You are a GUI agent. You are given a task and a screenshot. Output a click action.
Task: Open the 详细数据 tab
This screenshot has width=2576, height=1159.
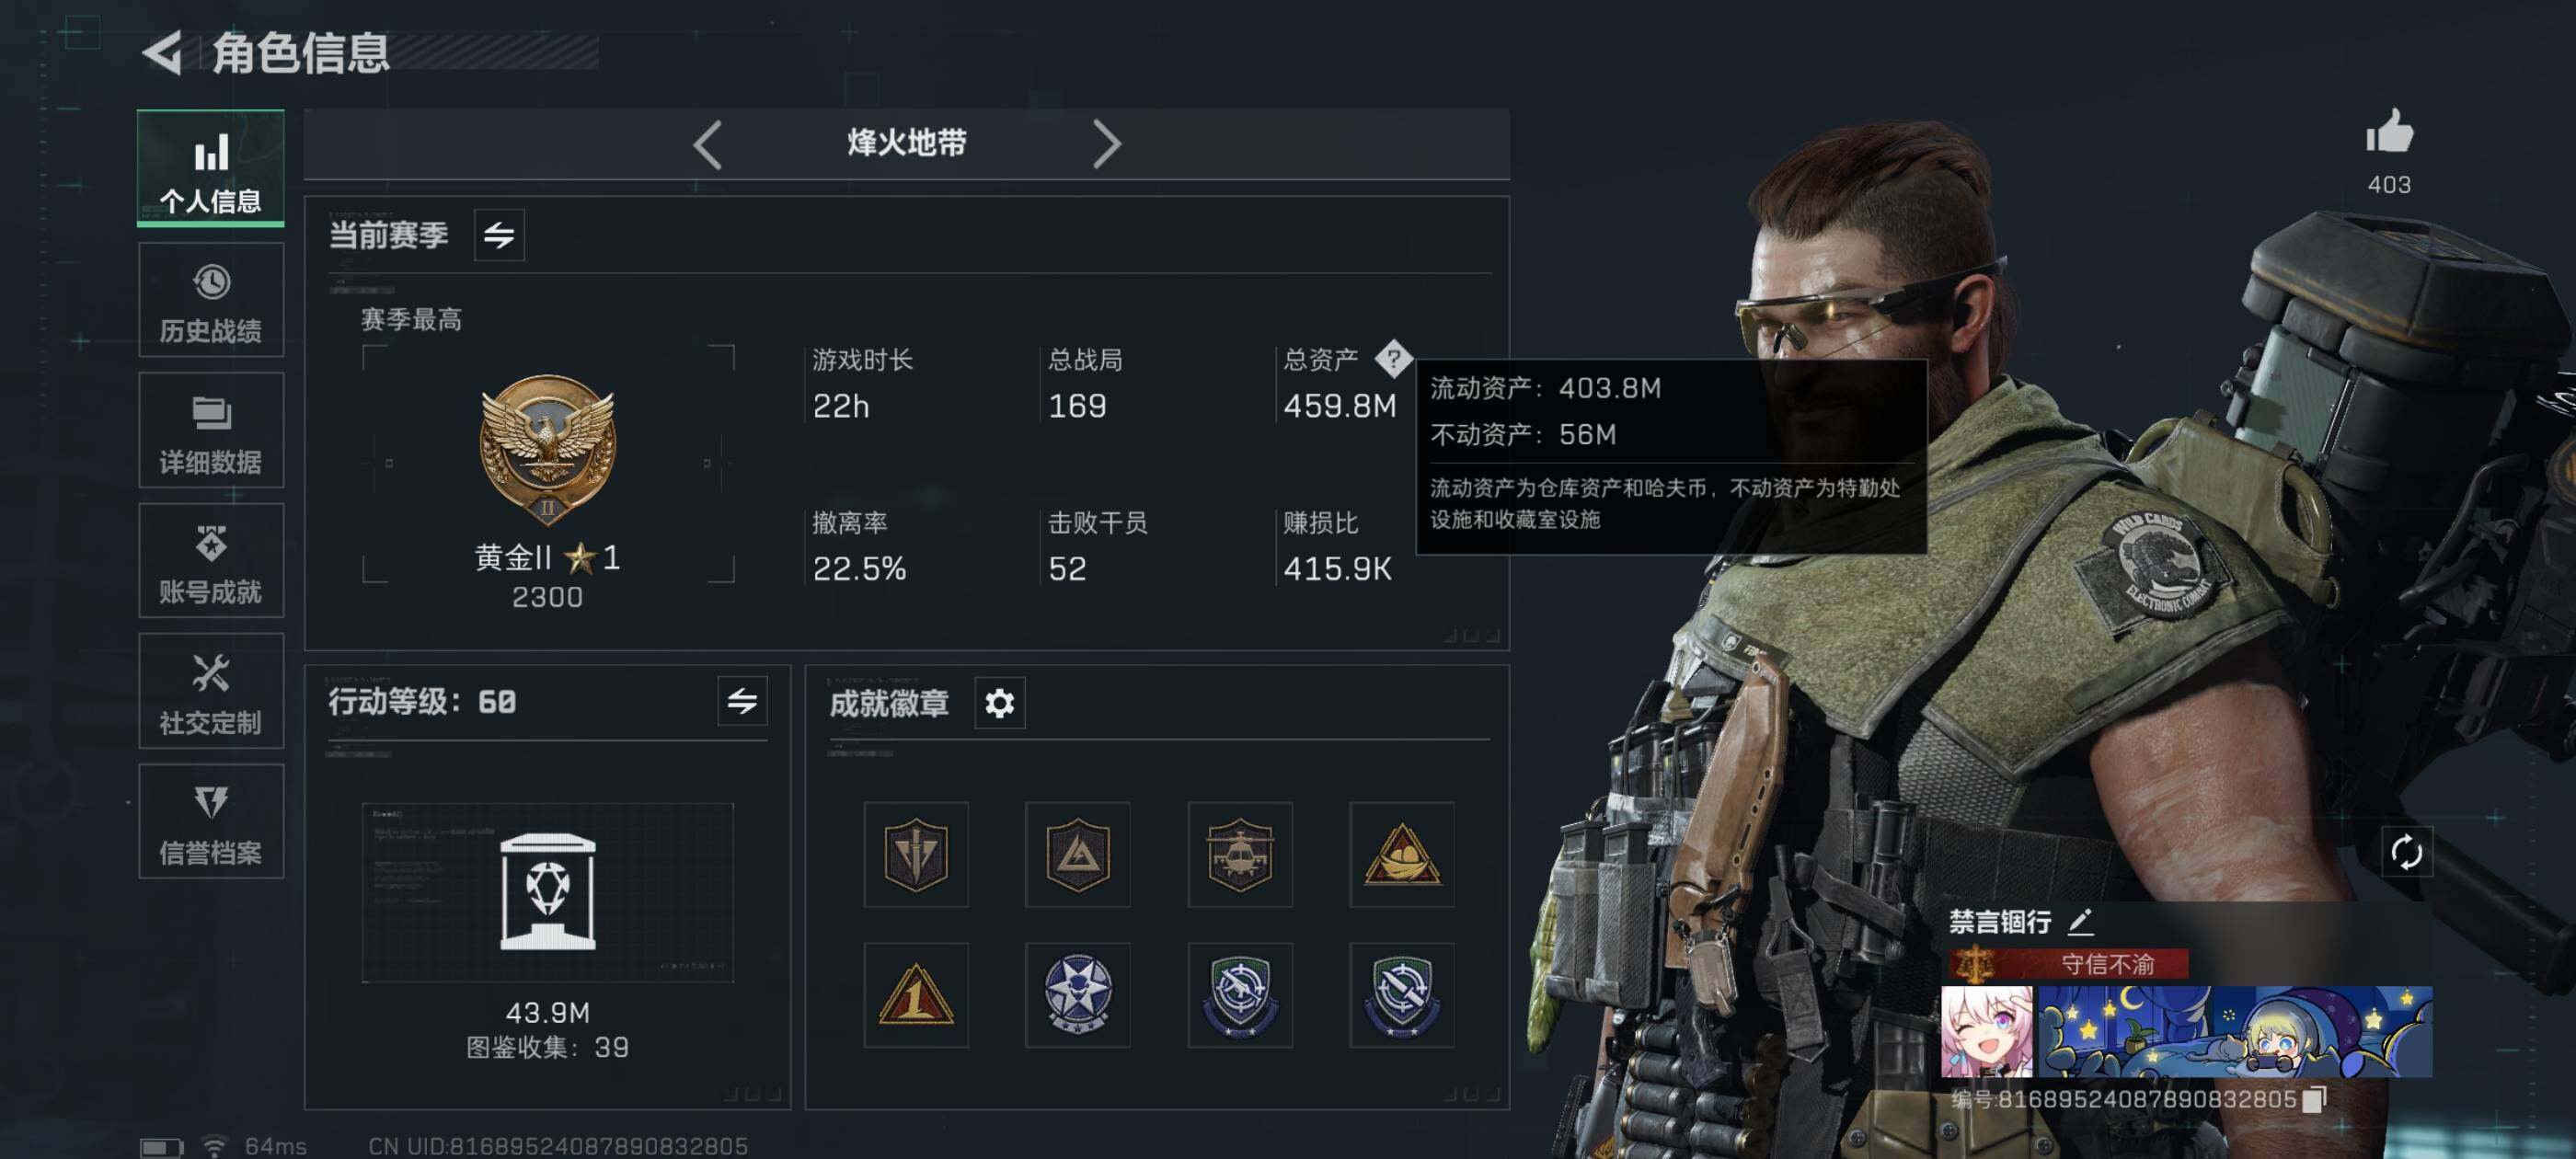coord(211,430)
